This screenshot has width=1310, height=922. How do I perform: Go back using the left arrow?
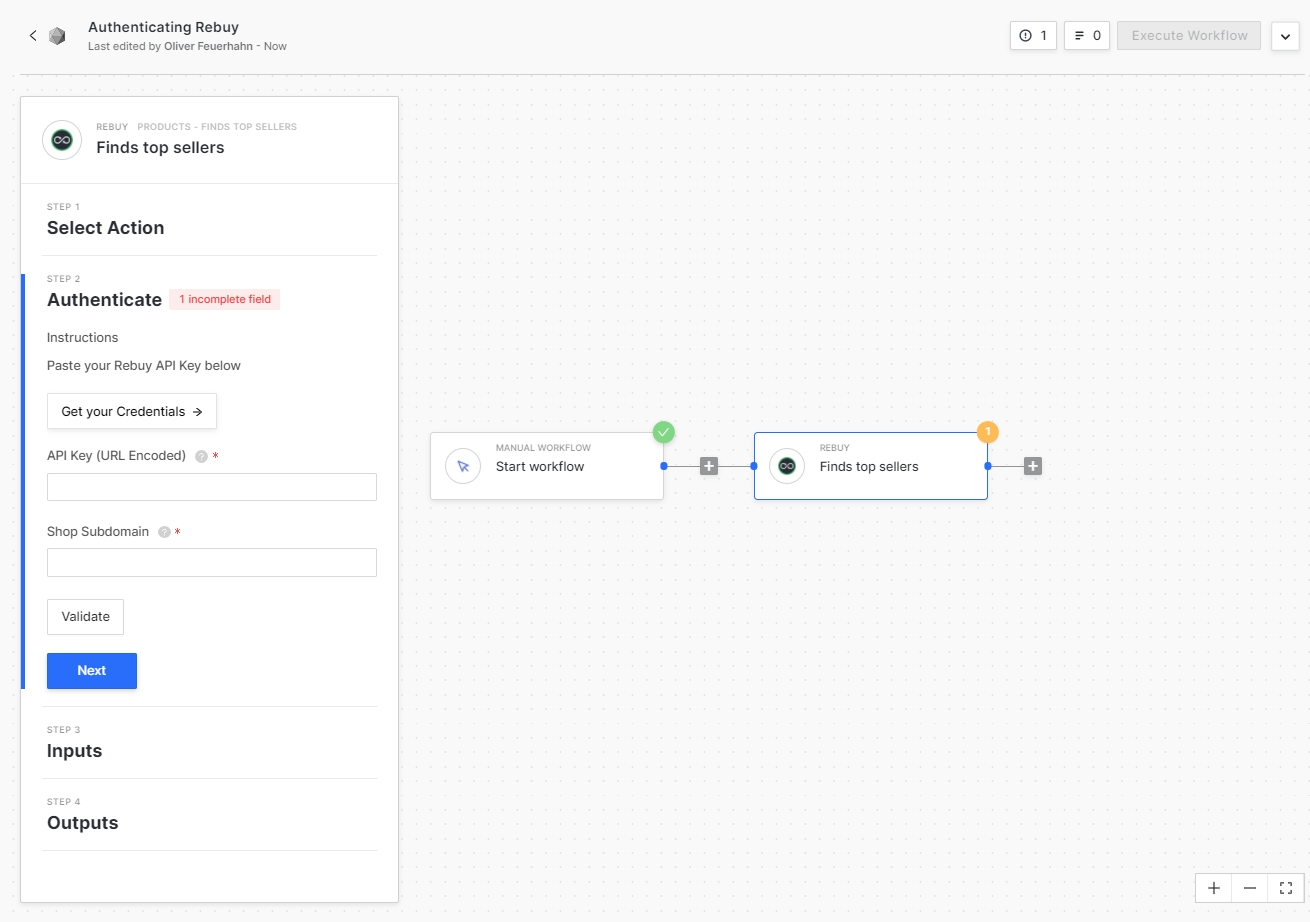pyautogui.click(x=33, y=36)
